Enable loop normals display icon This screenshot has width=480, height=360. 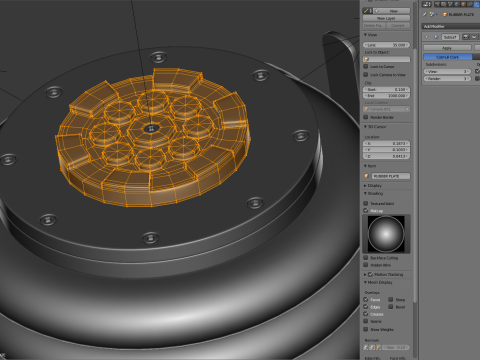click(372, 347)
